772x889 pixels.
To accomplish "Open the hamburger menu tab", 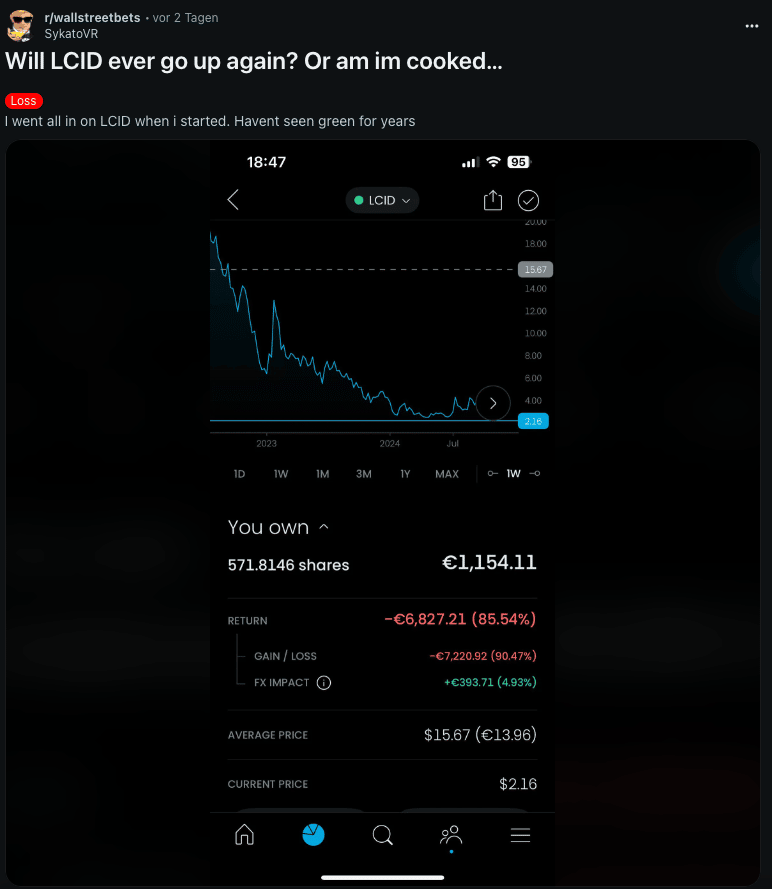I will point(520,835).
